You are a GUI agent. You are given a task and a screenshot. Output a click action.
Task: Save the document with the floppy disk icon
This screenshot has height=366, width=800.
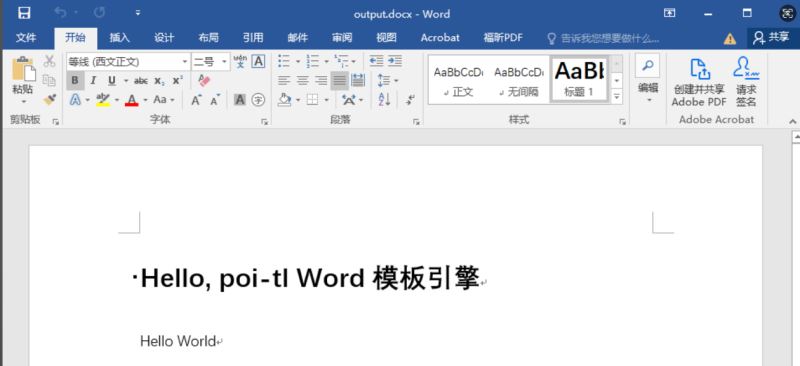tap(23, 13)
